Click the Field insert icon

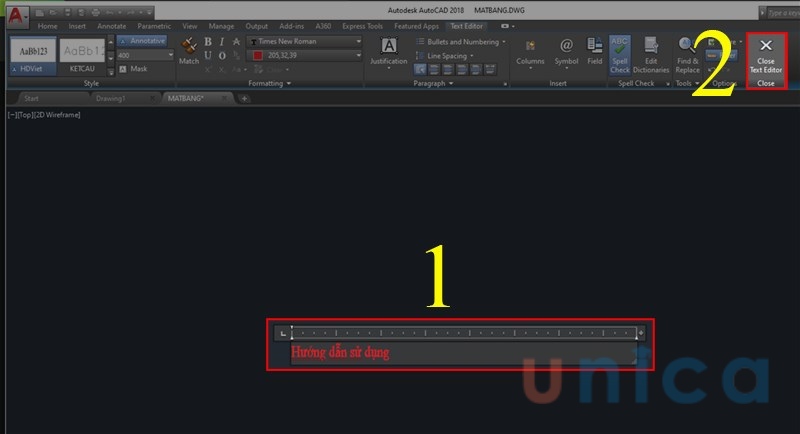tap(595, 52)
